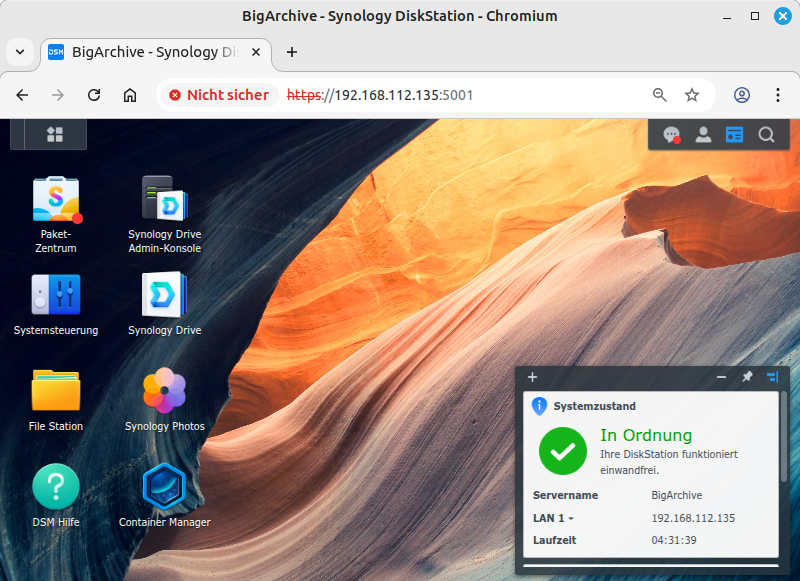Minimize the widget panel
The width and height of the screenshot is (800, 581).
click(x=721, y=377)
